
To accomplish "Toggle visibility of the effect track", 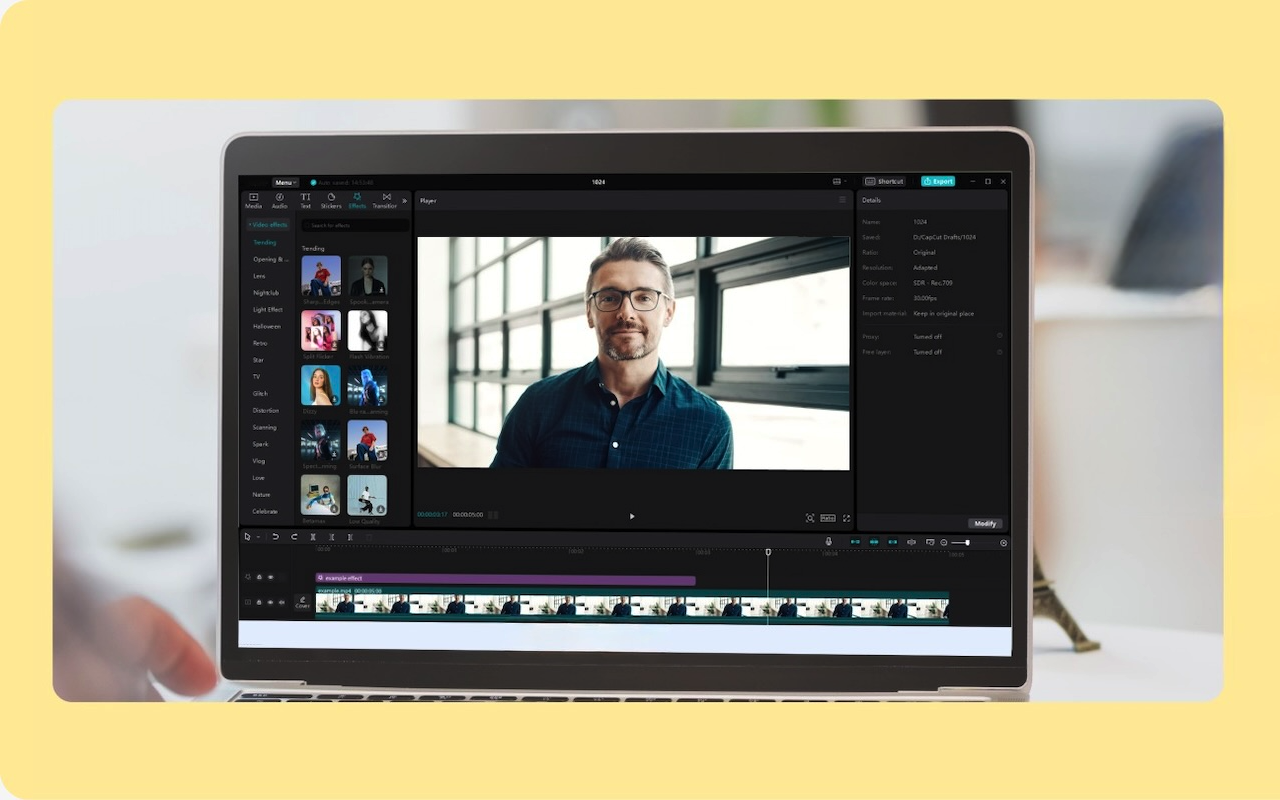I will (270, 577).
